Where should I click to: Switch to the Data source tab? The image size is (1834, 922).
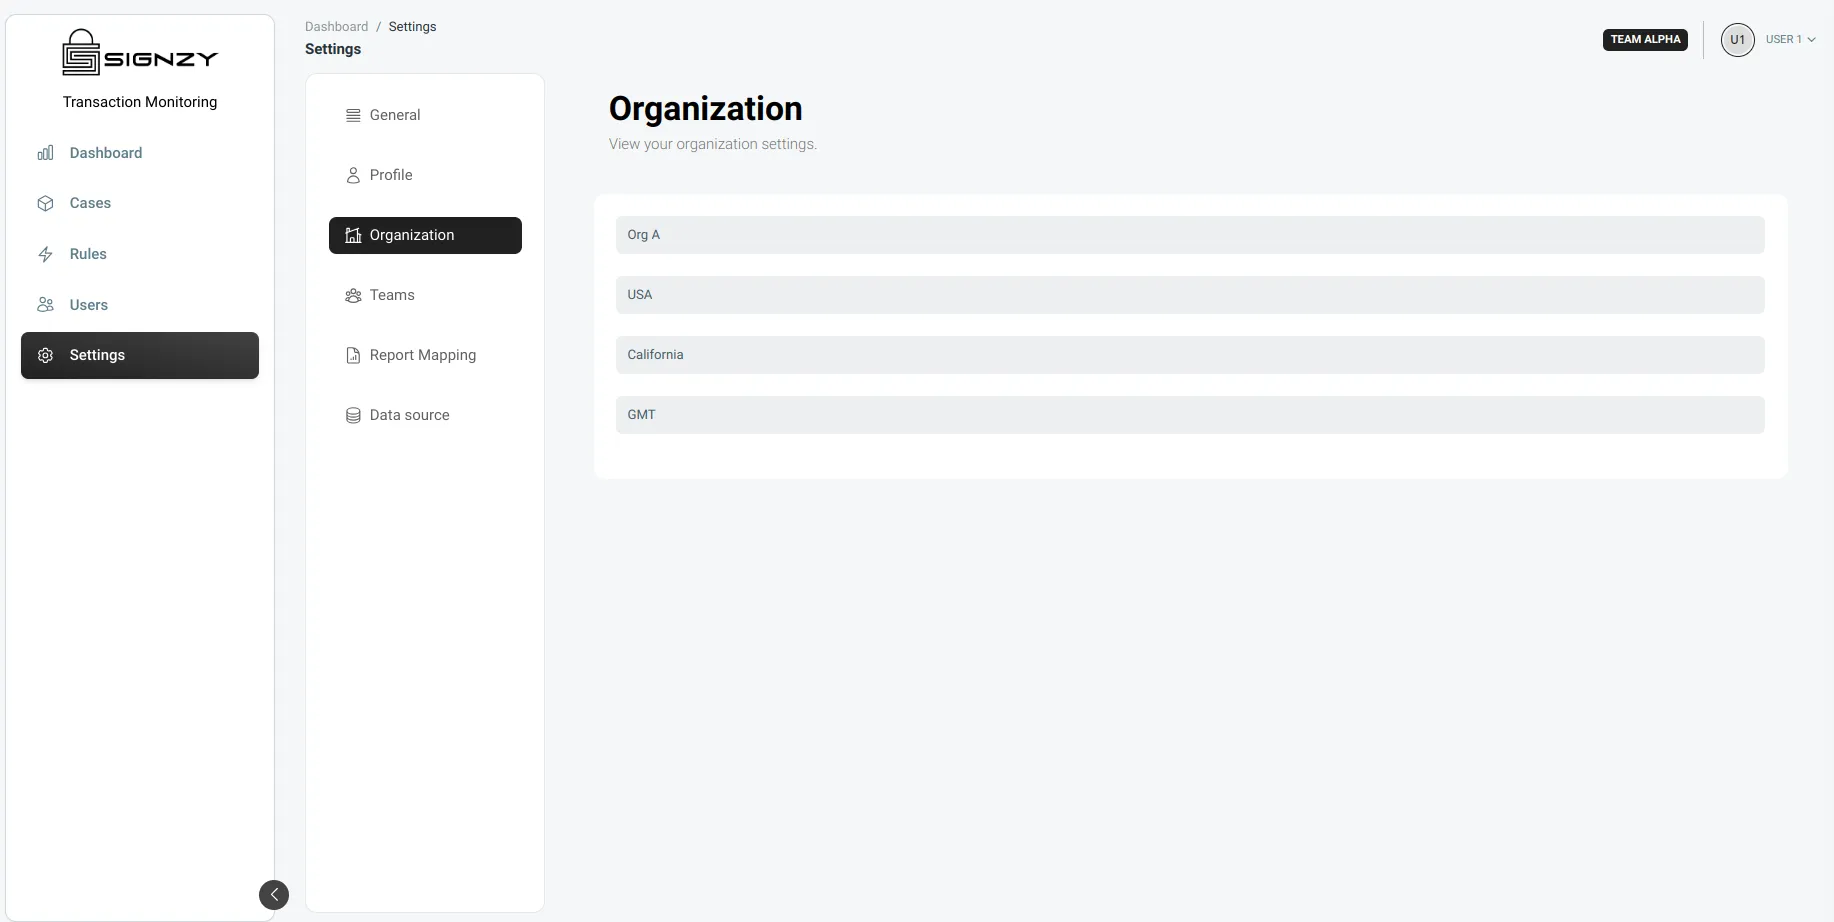[x=425, y=415]
